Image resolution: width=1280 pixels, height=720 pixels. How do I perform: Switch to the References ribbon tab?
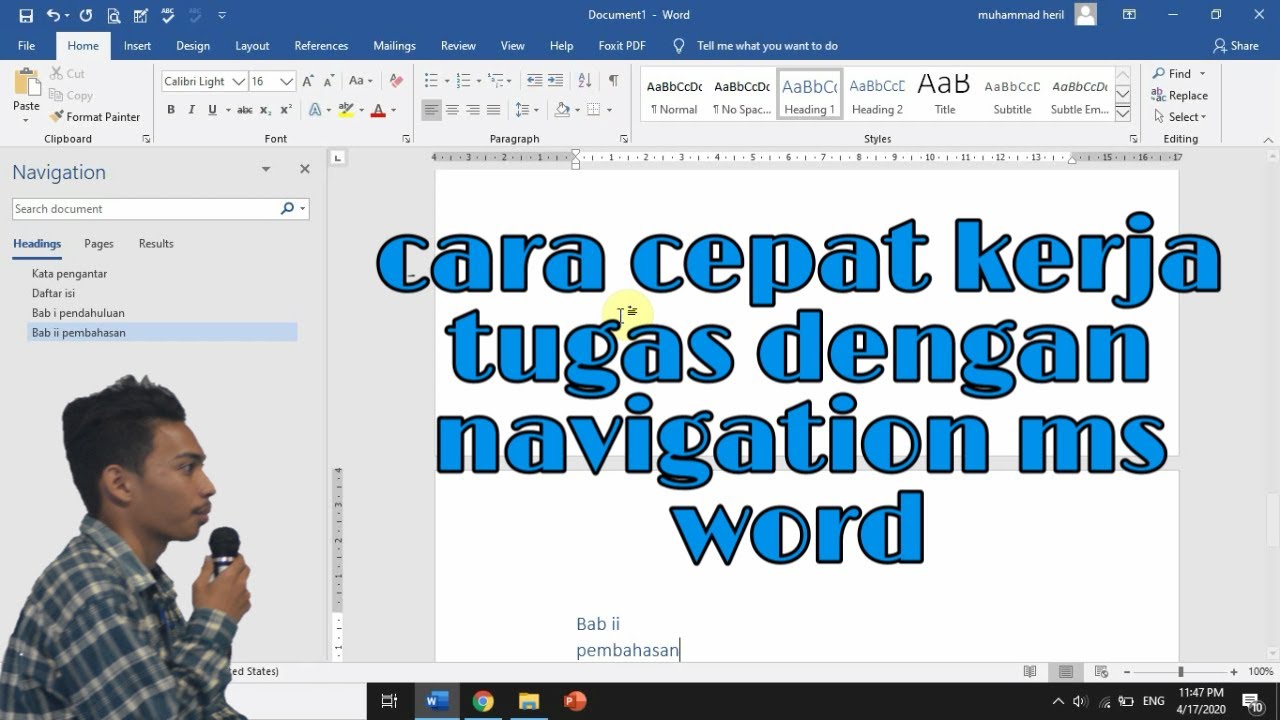point(321,46)
